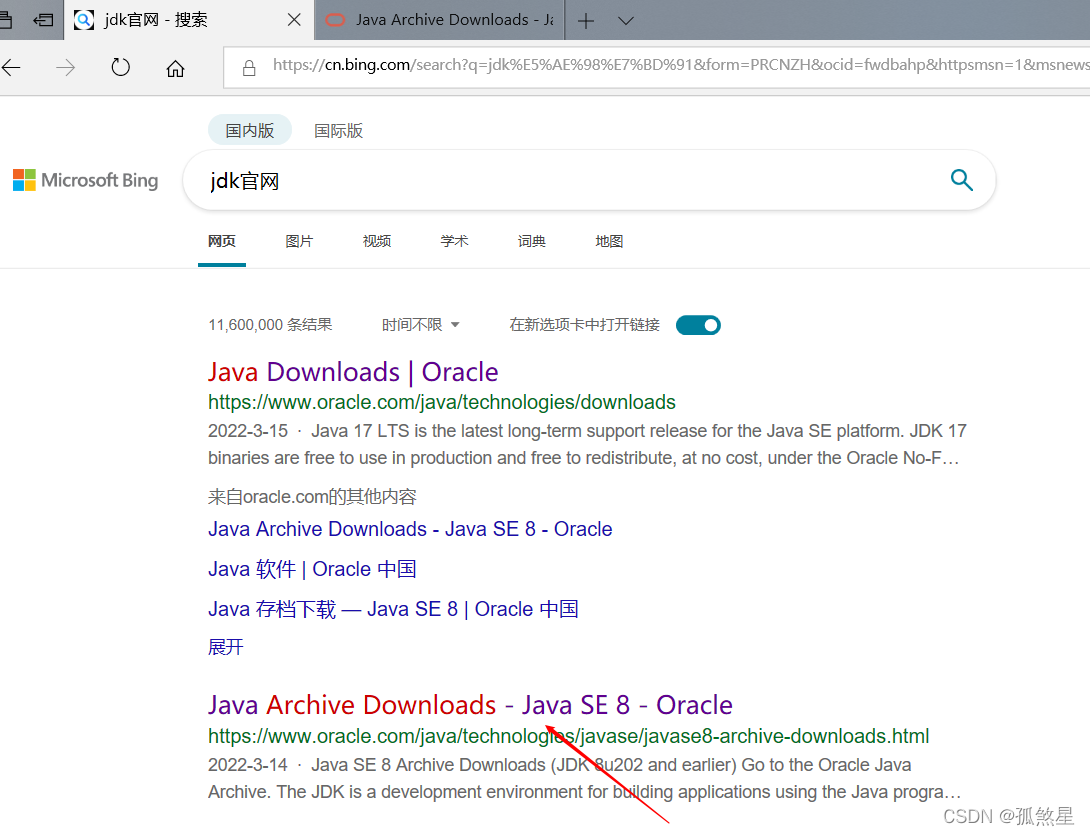Select 国际版 search version
Viewport: 1090px width, 836px height.
point(339,130)
